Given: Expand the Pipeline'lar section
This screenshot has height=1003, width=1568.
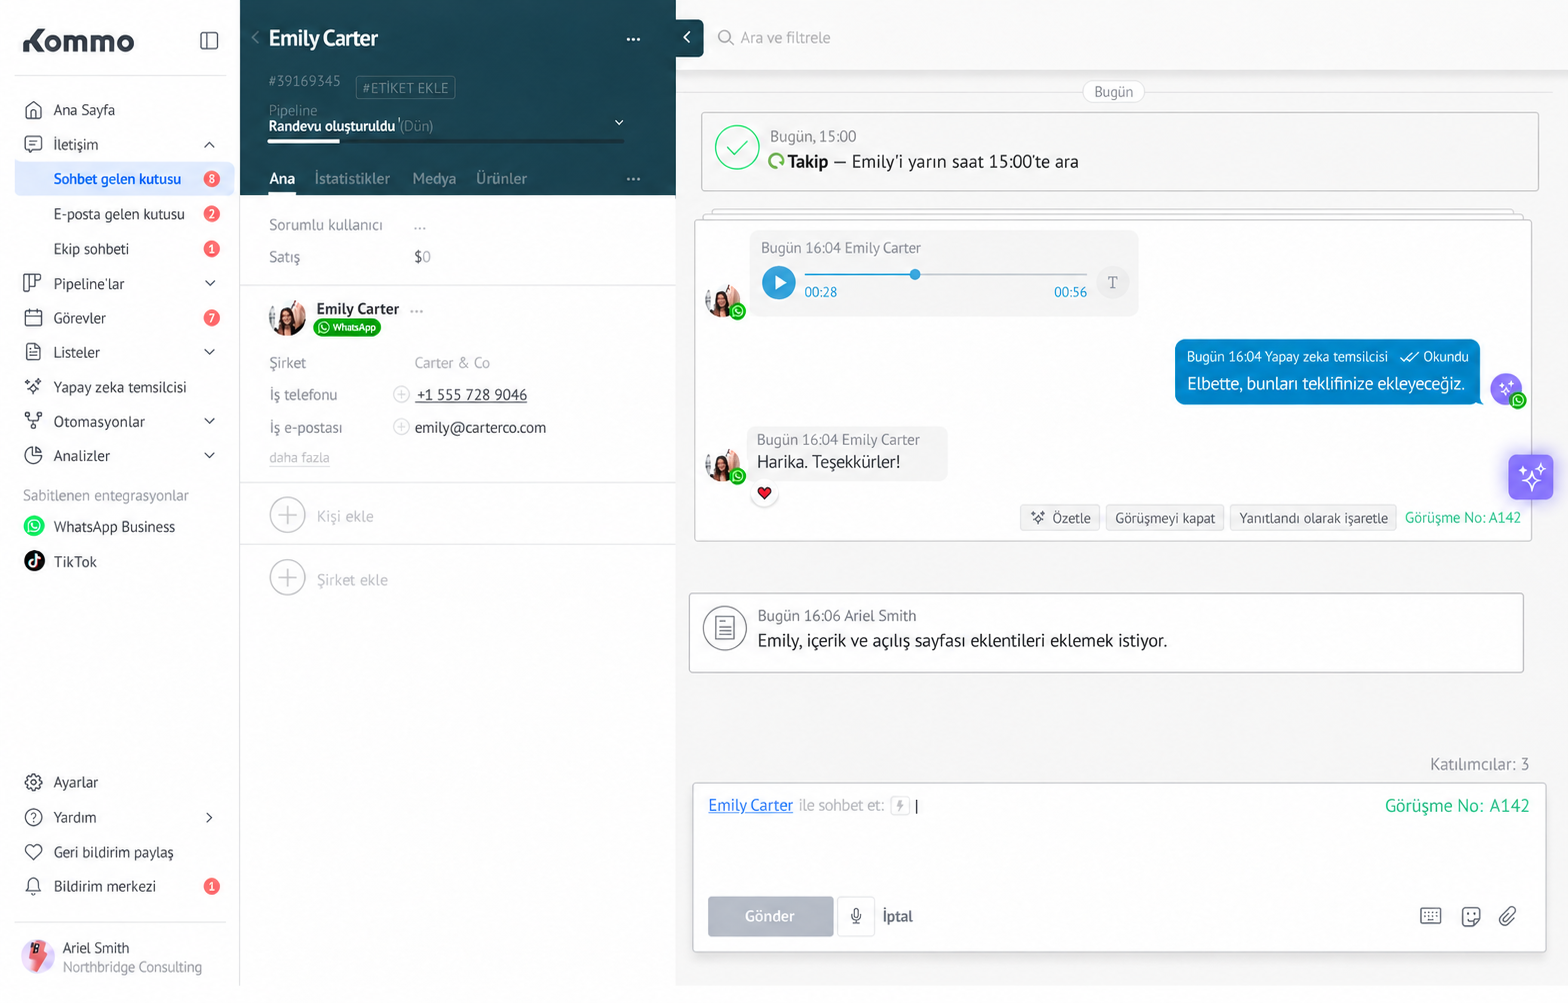Looking at the screenshot, I should [209, 284].
